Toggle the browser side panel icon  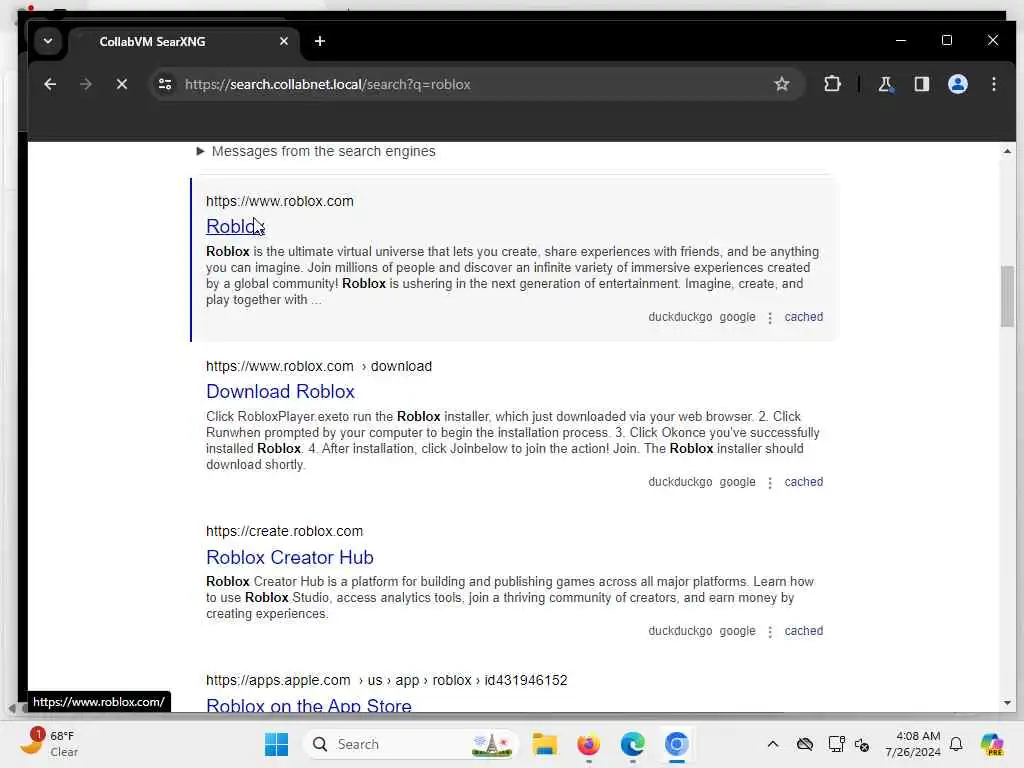pos(921,84)
